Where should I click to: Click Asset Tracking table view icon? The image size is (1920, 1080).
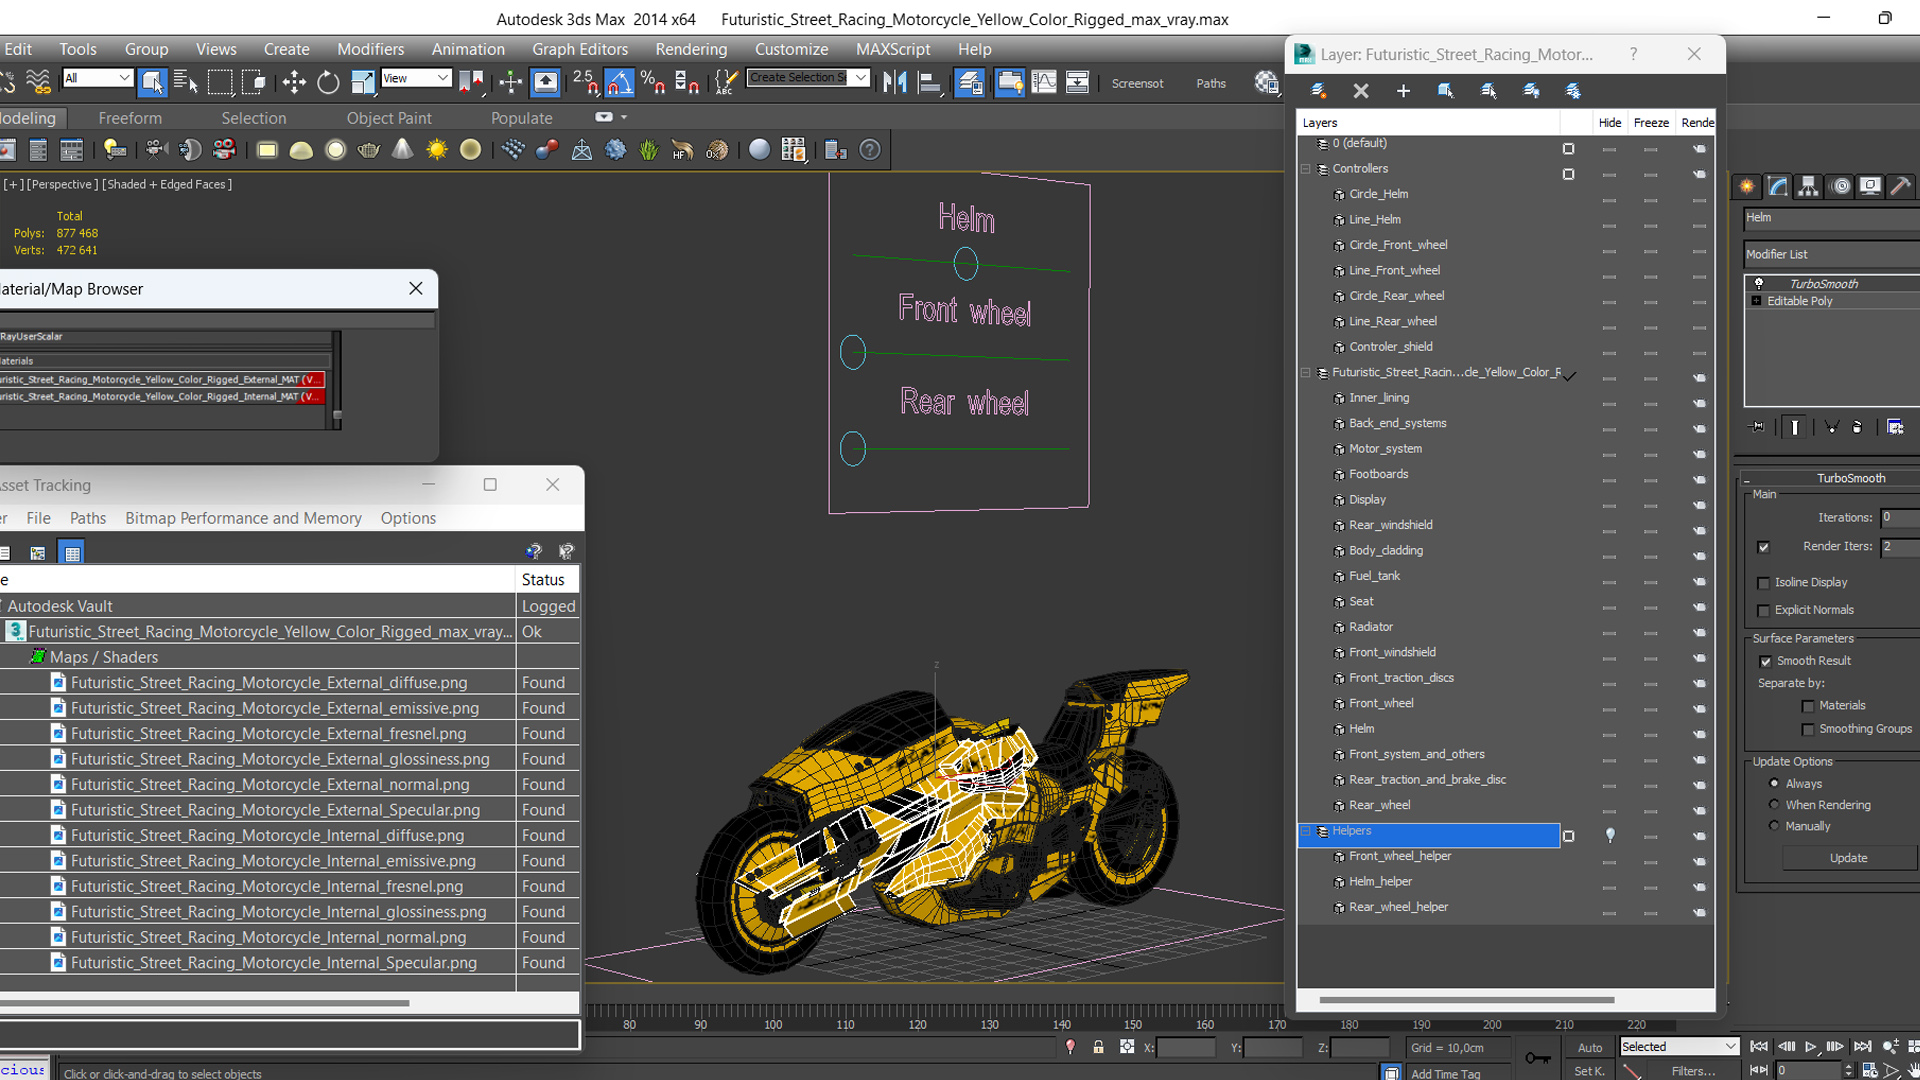72,552
